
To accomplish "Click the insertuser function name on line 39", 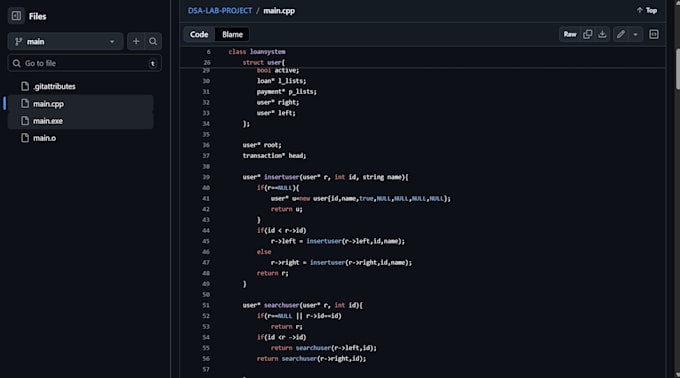I will tap(281, 177).
